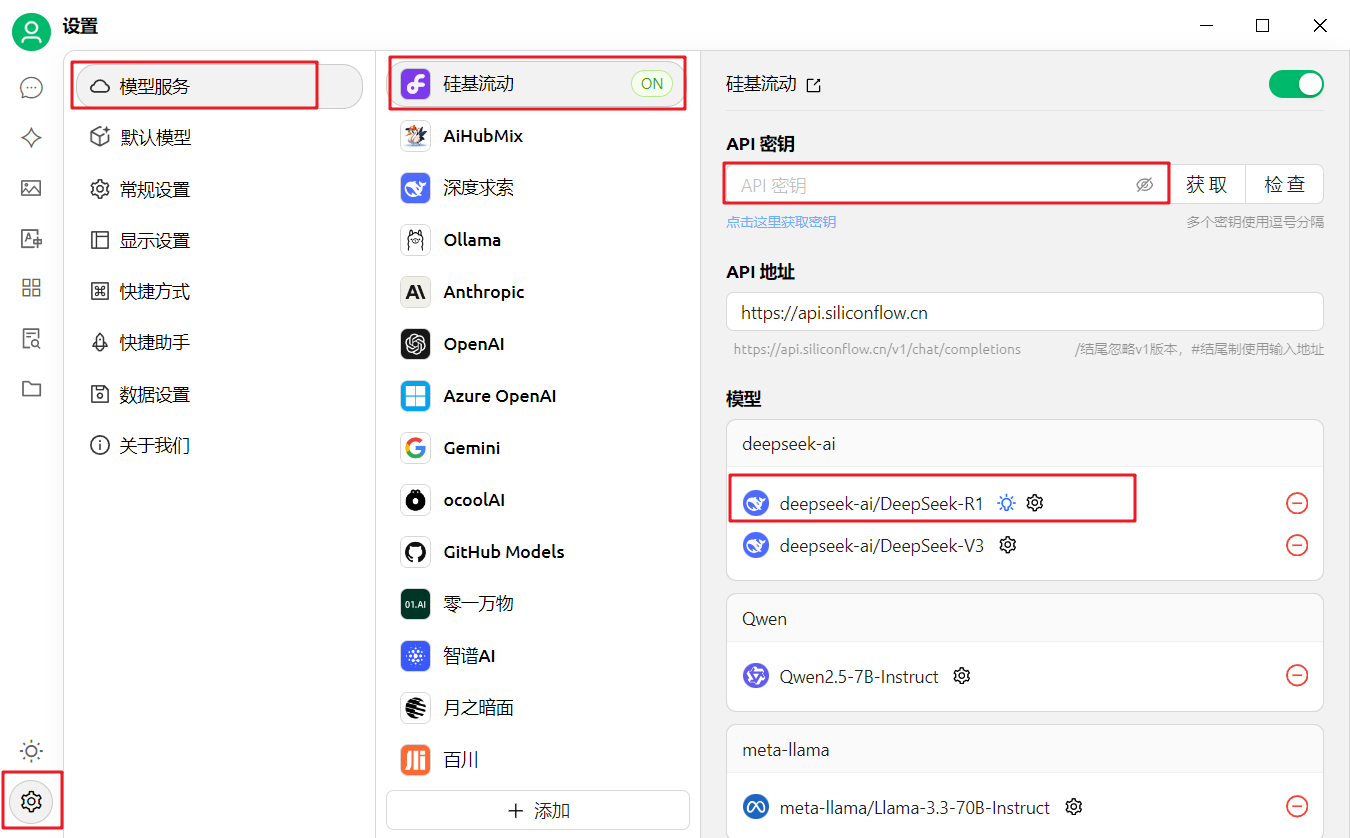This screenshot has height=838, width=1350.
Task: Open the translate sidebar icon
Action: point(31,238)
